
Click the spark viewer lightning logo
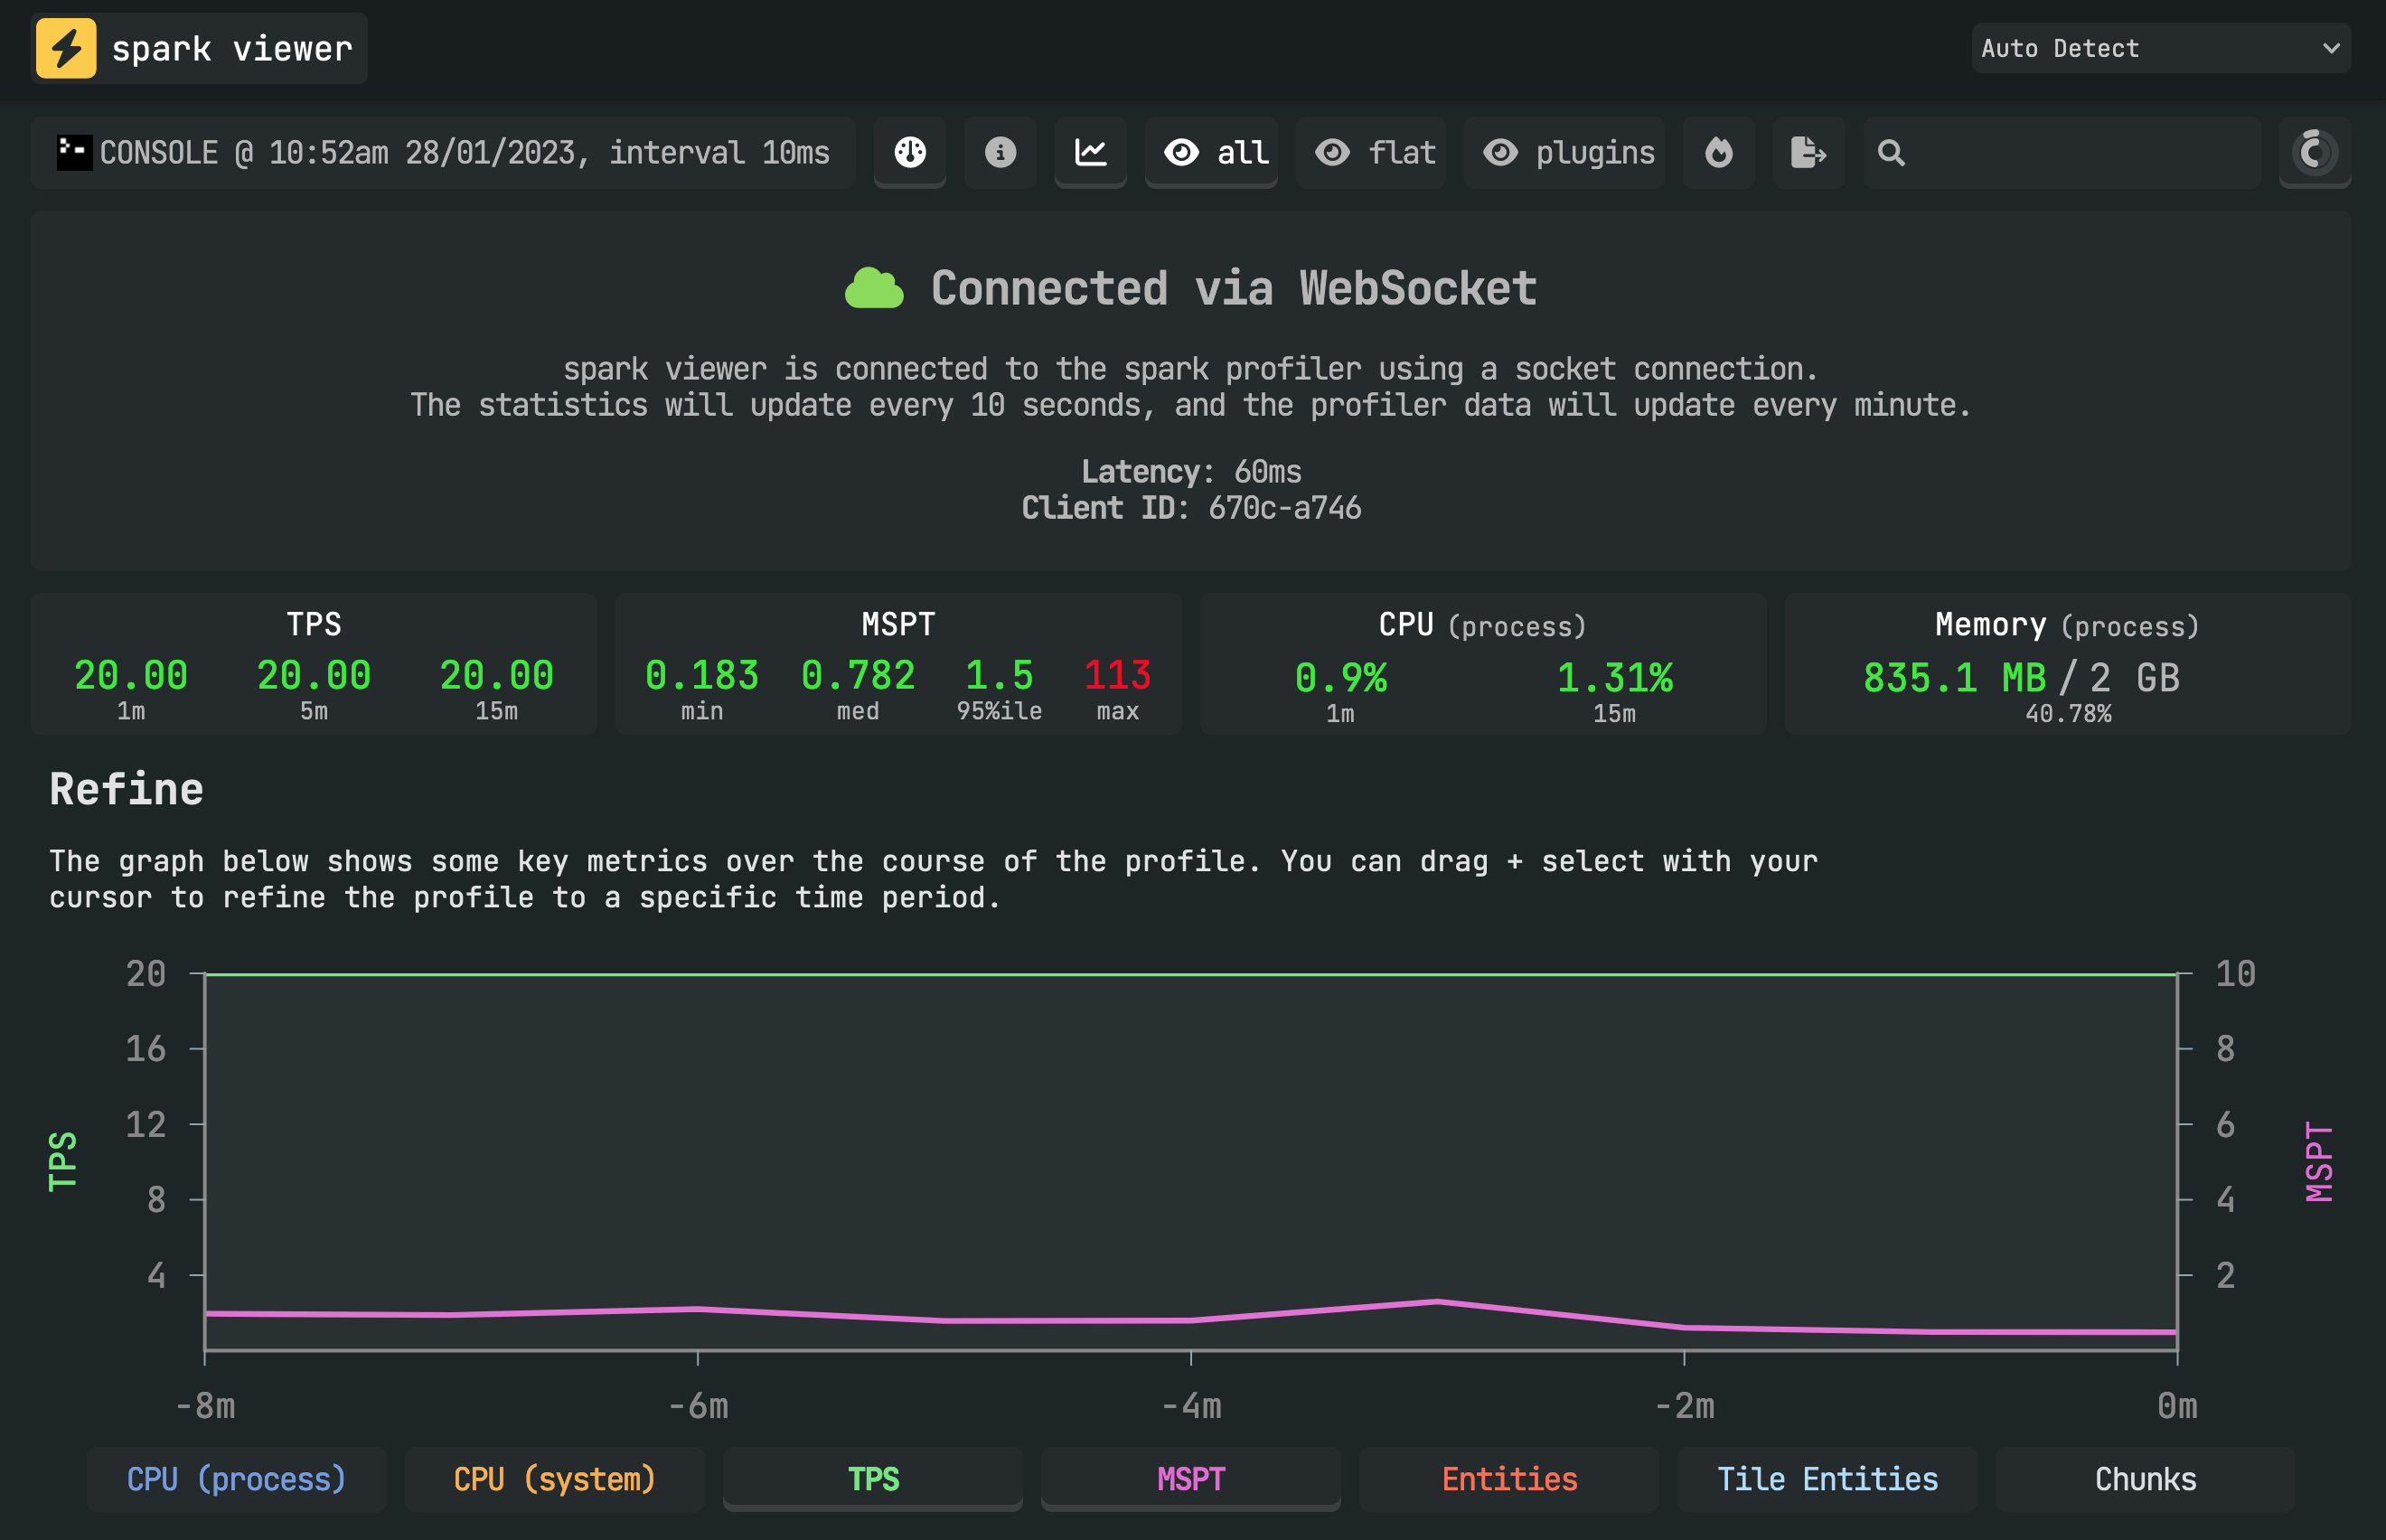tap(68, 47)
